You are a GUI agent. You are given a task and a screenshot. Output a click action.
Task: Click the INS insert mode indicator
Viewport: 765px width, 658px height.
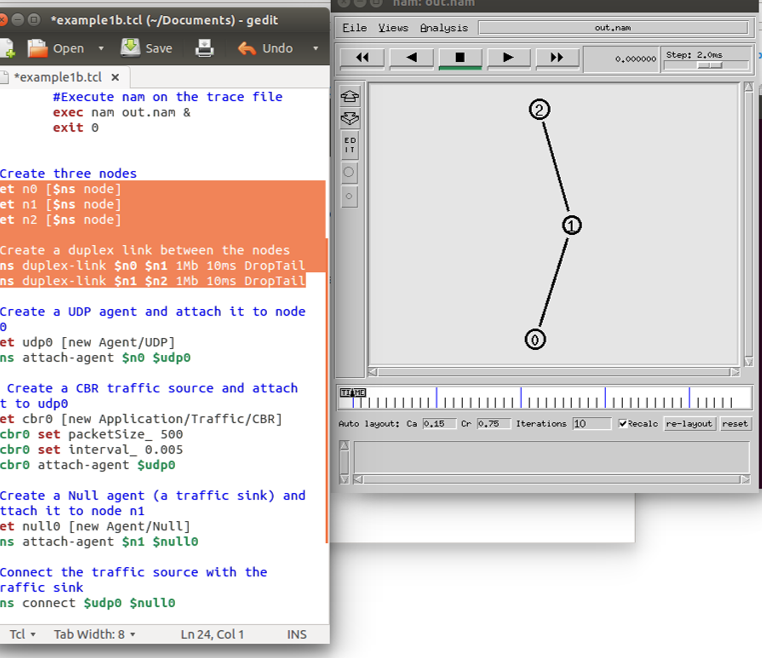coord(297,634)
